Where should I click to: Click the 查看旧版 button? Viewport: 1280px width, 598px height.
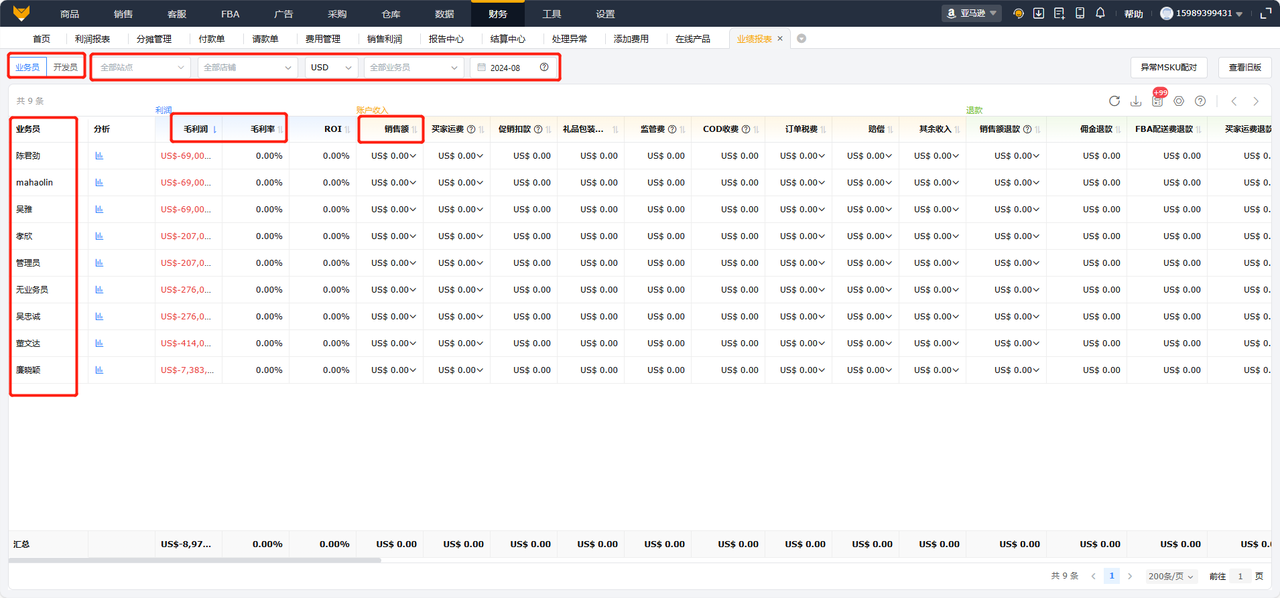tap(1244, 67)
